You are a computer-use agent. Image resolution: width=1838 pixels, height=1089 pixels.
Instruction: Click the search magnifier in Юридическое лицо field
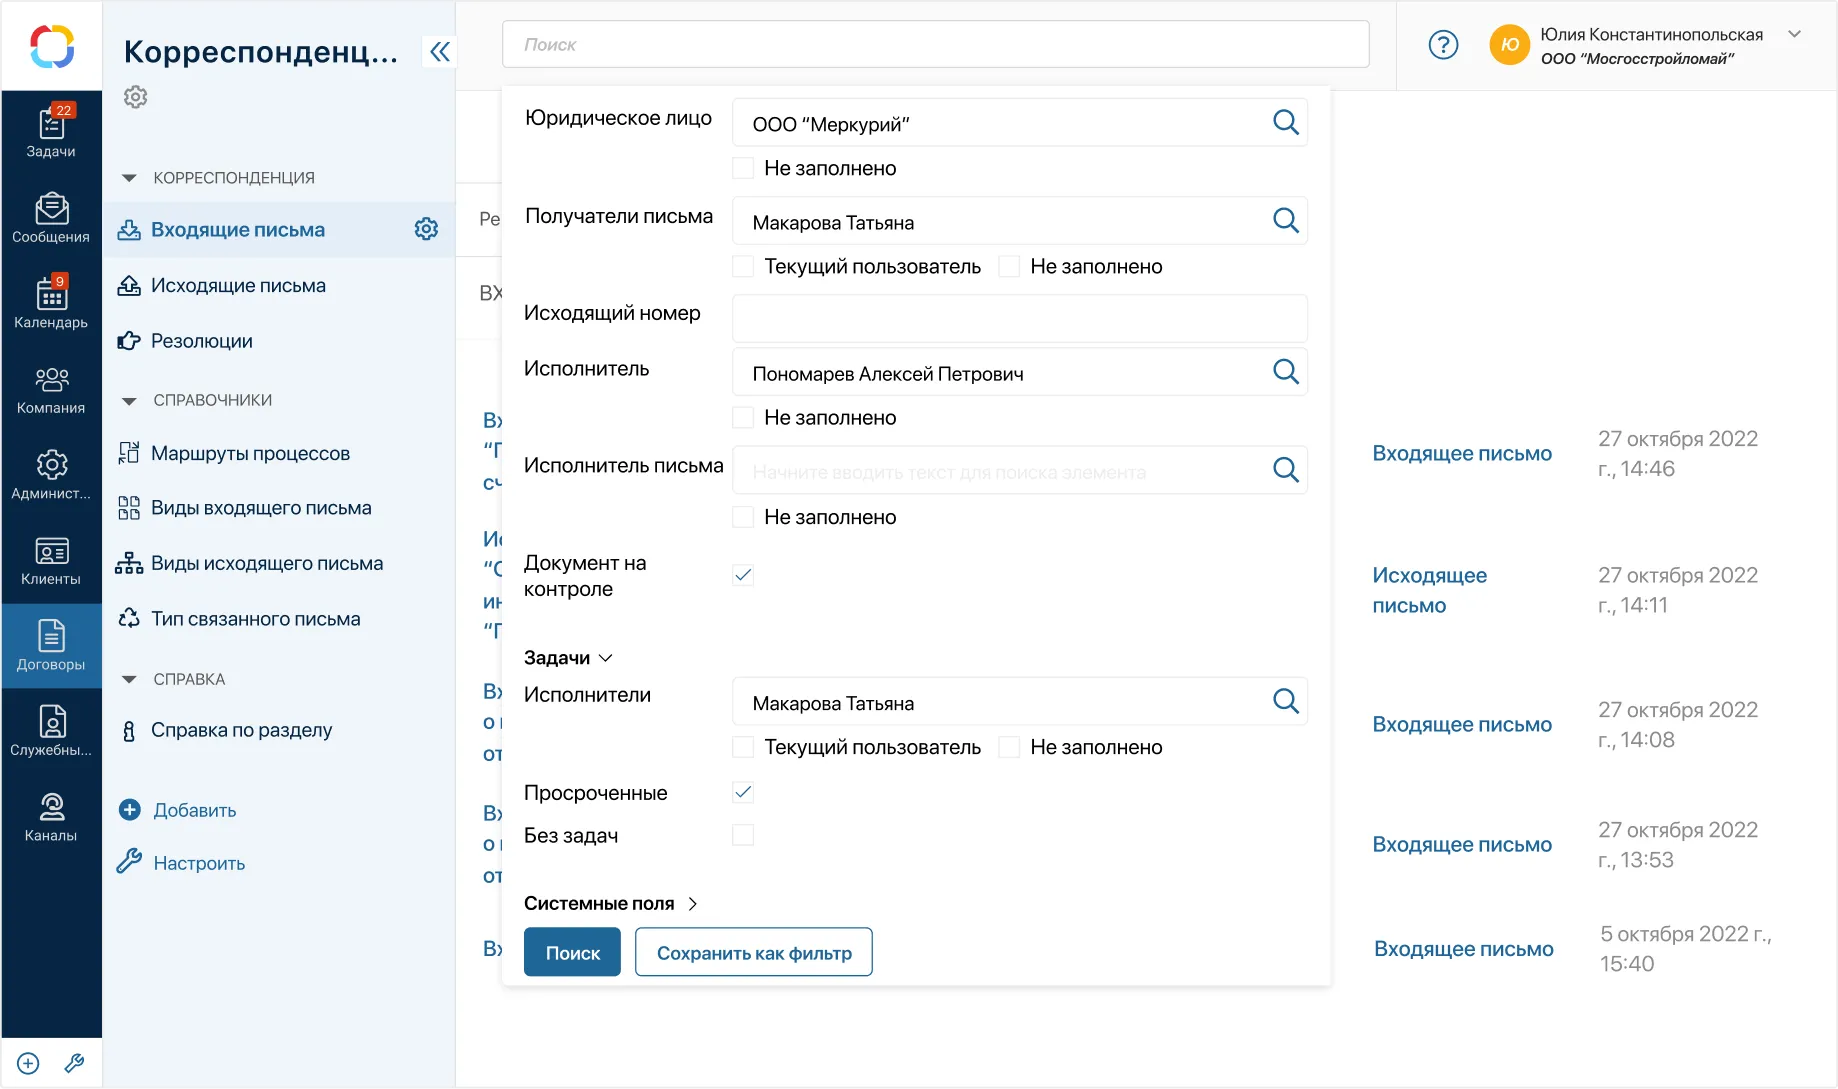tap(1285, 123)
